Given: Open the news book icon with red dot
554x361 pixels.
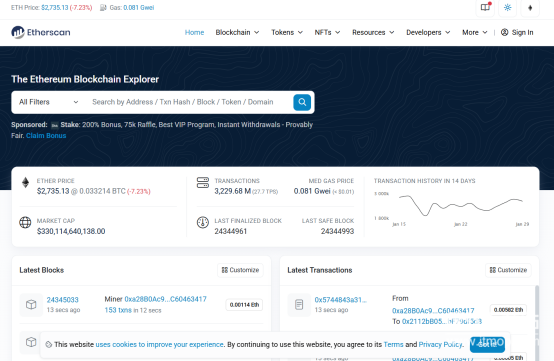Looking at the screenshot, I should 485,7.
